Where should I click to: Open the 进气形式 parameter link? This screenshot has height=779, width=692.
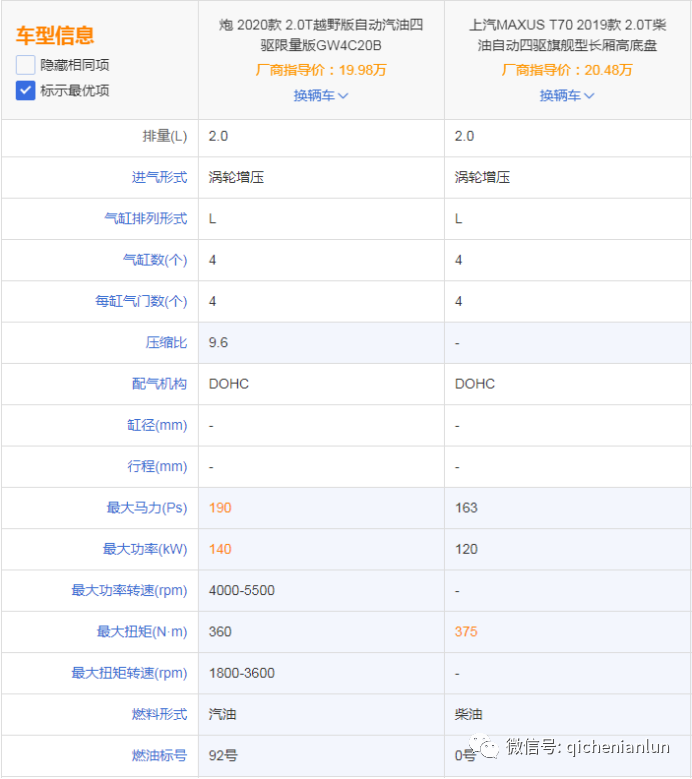click(159, 177)
